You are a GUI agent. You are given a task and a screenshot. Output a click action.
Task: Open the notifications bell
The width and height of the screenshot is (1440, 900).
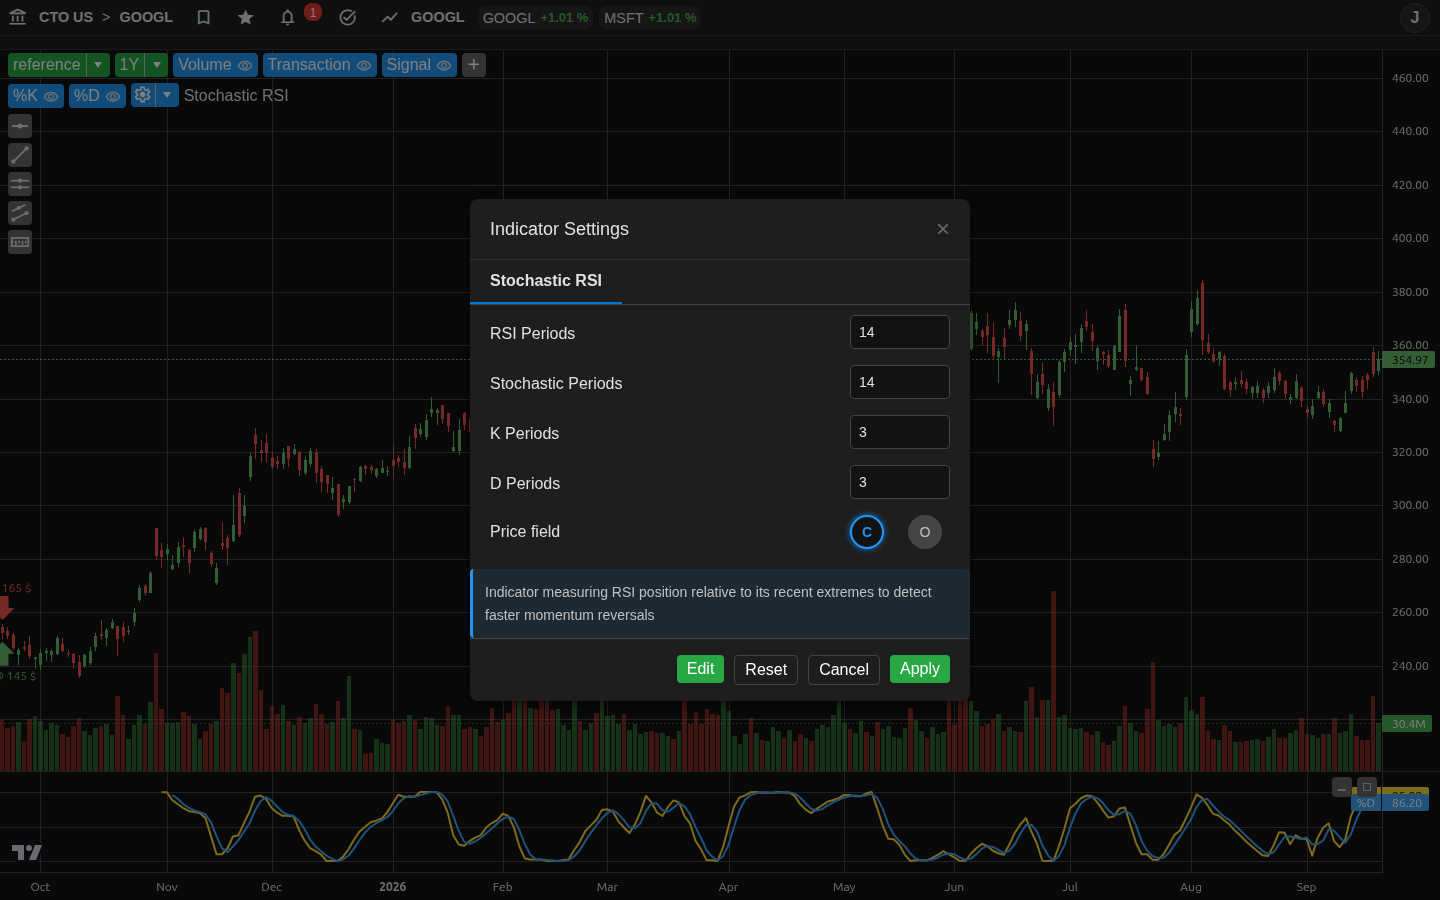(288, 17)
